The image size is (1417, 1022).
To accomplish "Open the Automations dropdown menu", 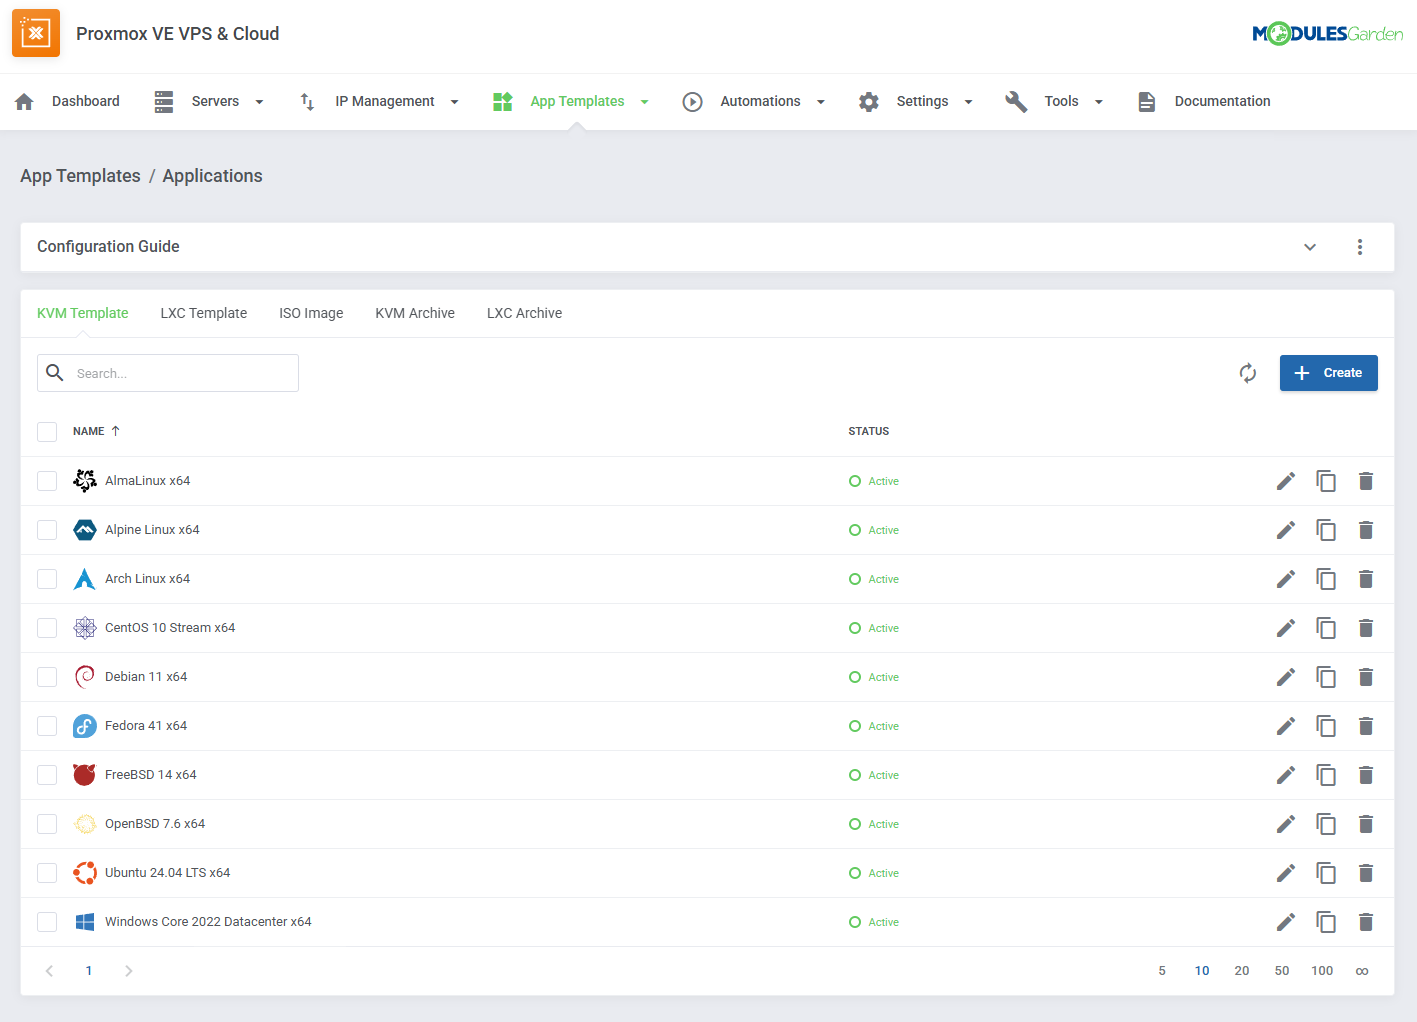I will [x=755, y=101].
